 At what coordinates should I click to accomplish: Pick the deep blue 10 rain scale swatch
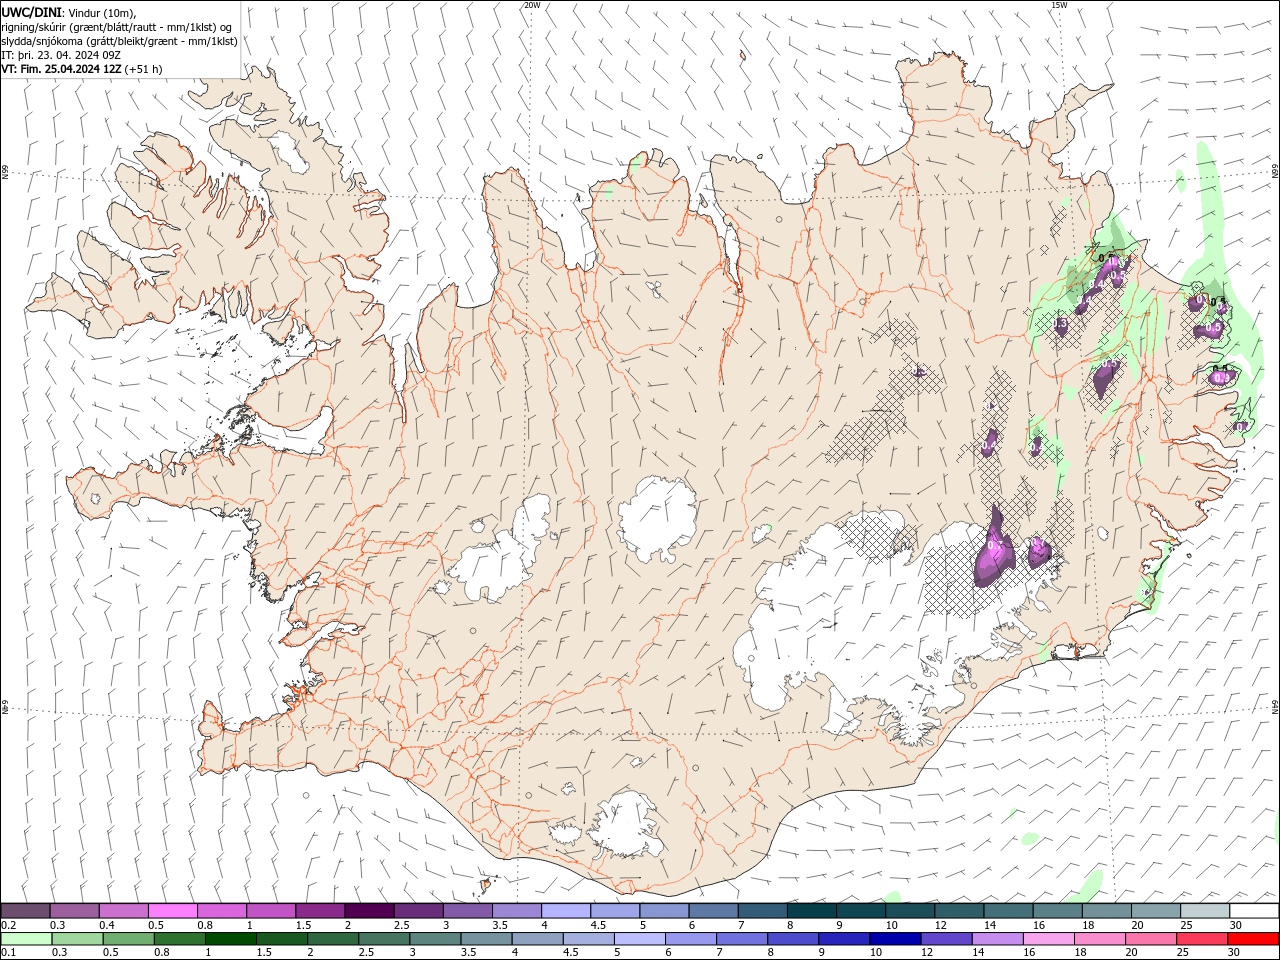point(895,939)
